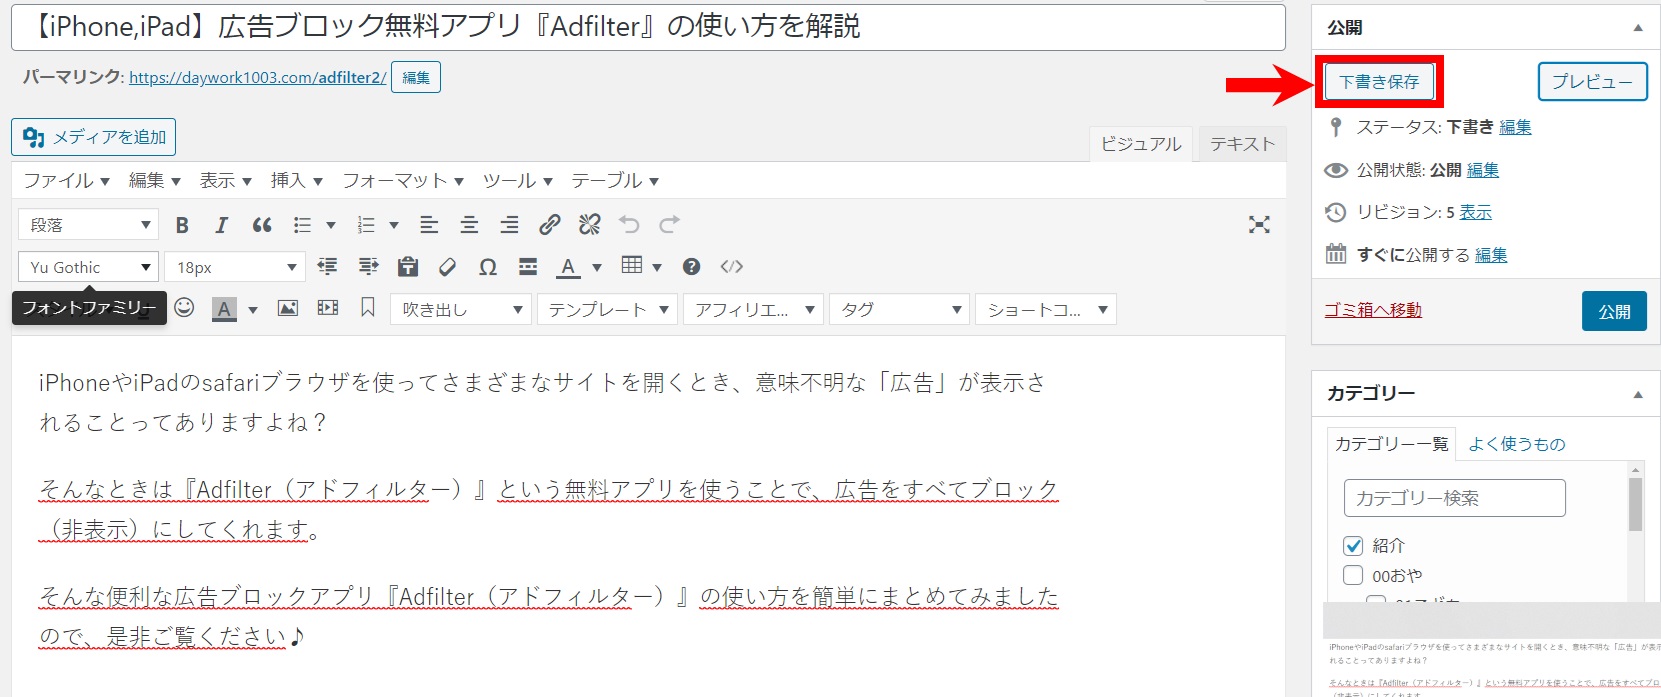Screen dimensions: 1661x697
Task: Click the insert/edit link icon
Action: click(x=549, y=225)
